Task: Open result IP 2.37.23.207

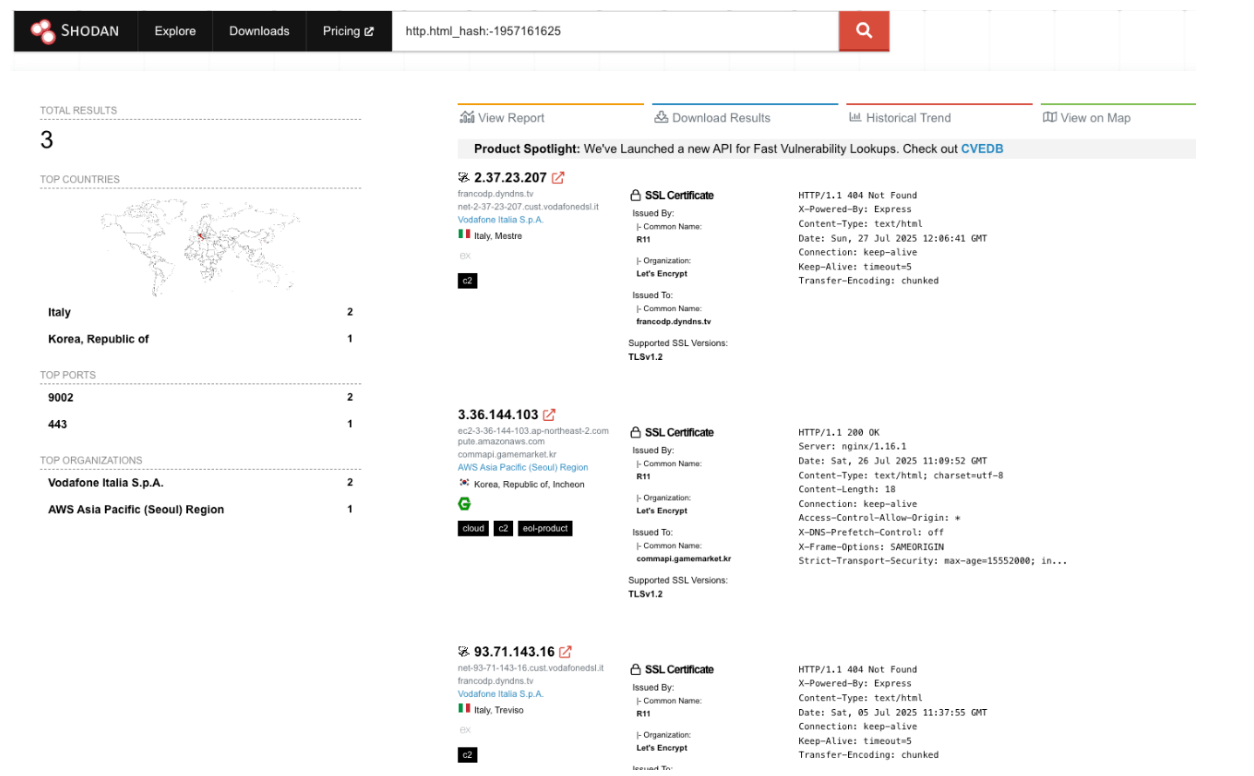Action: click(510, 178)
